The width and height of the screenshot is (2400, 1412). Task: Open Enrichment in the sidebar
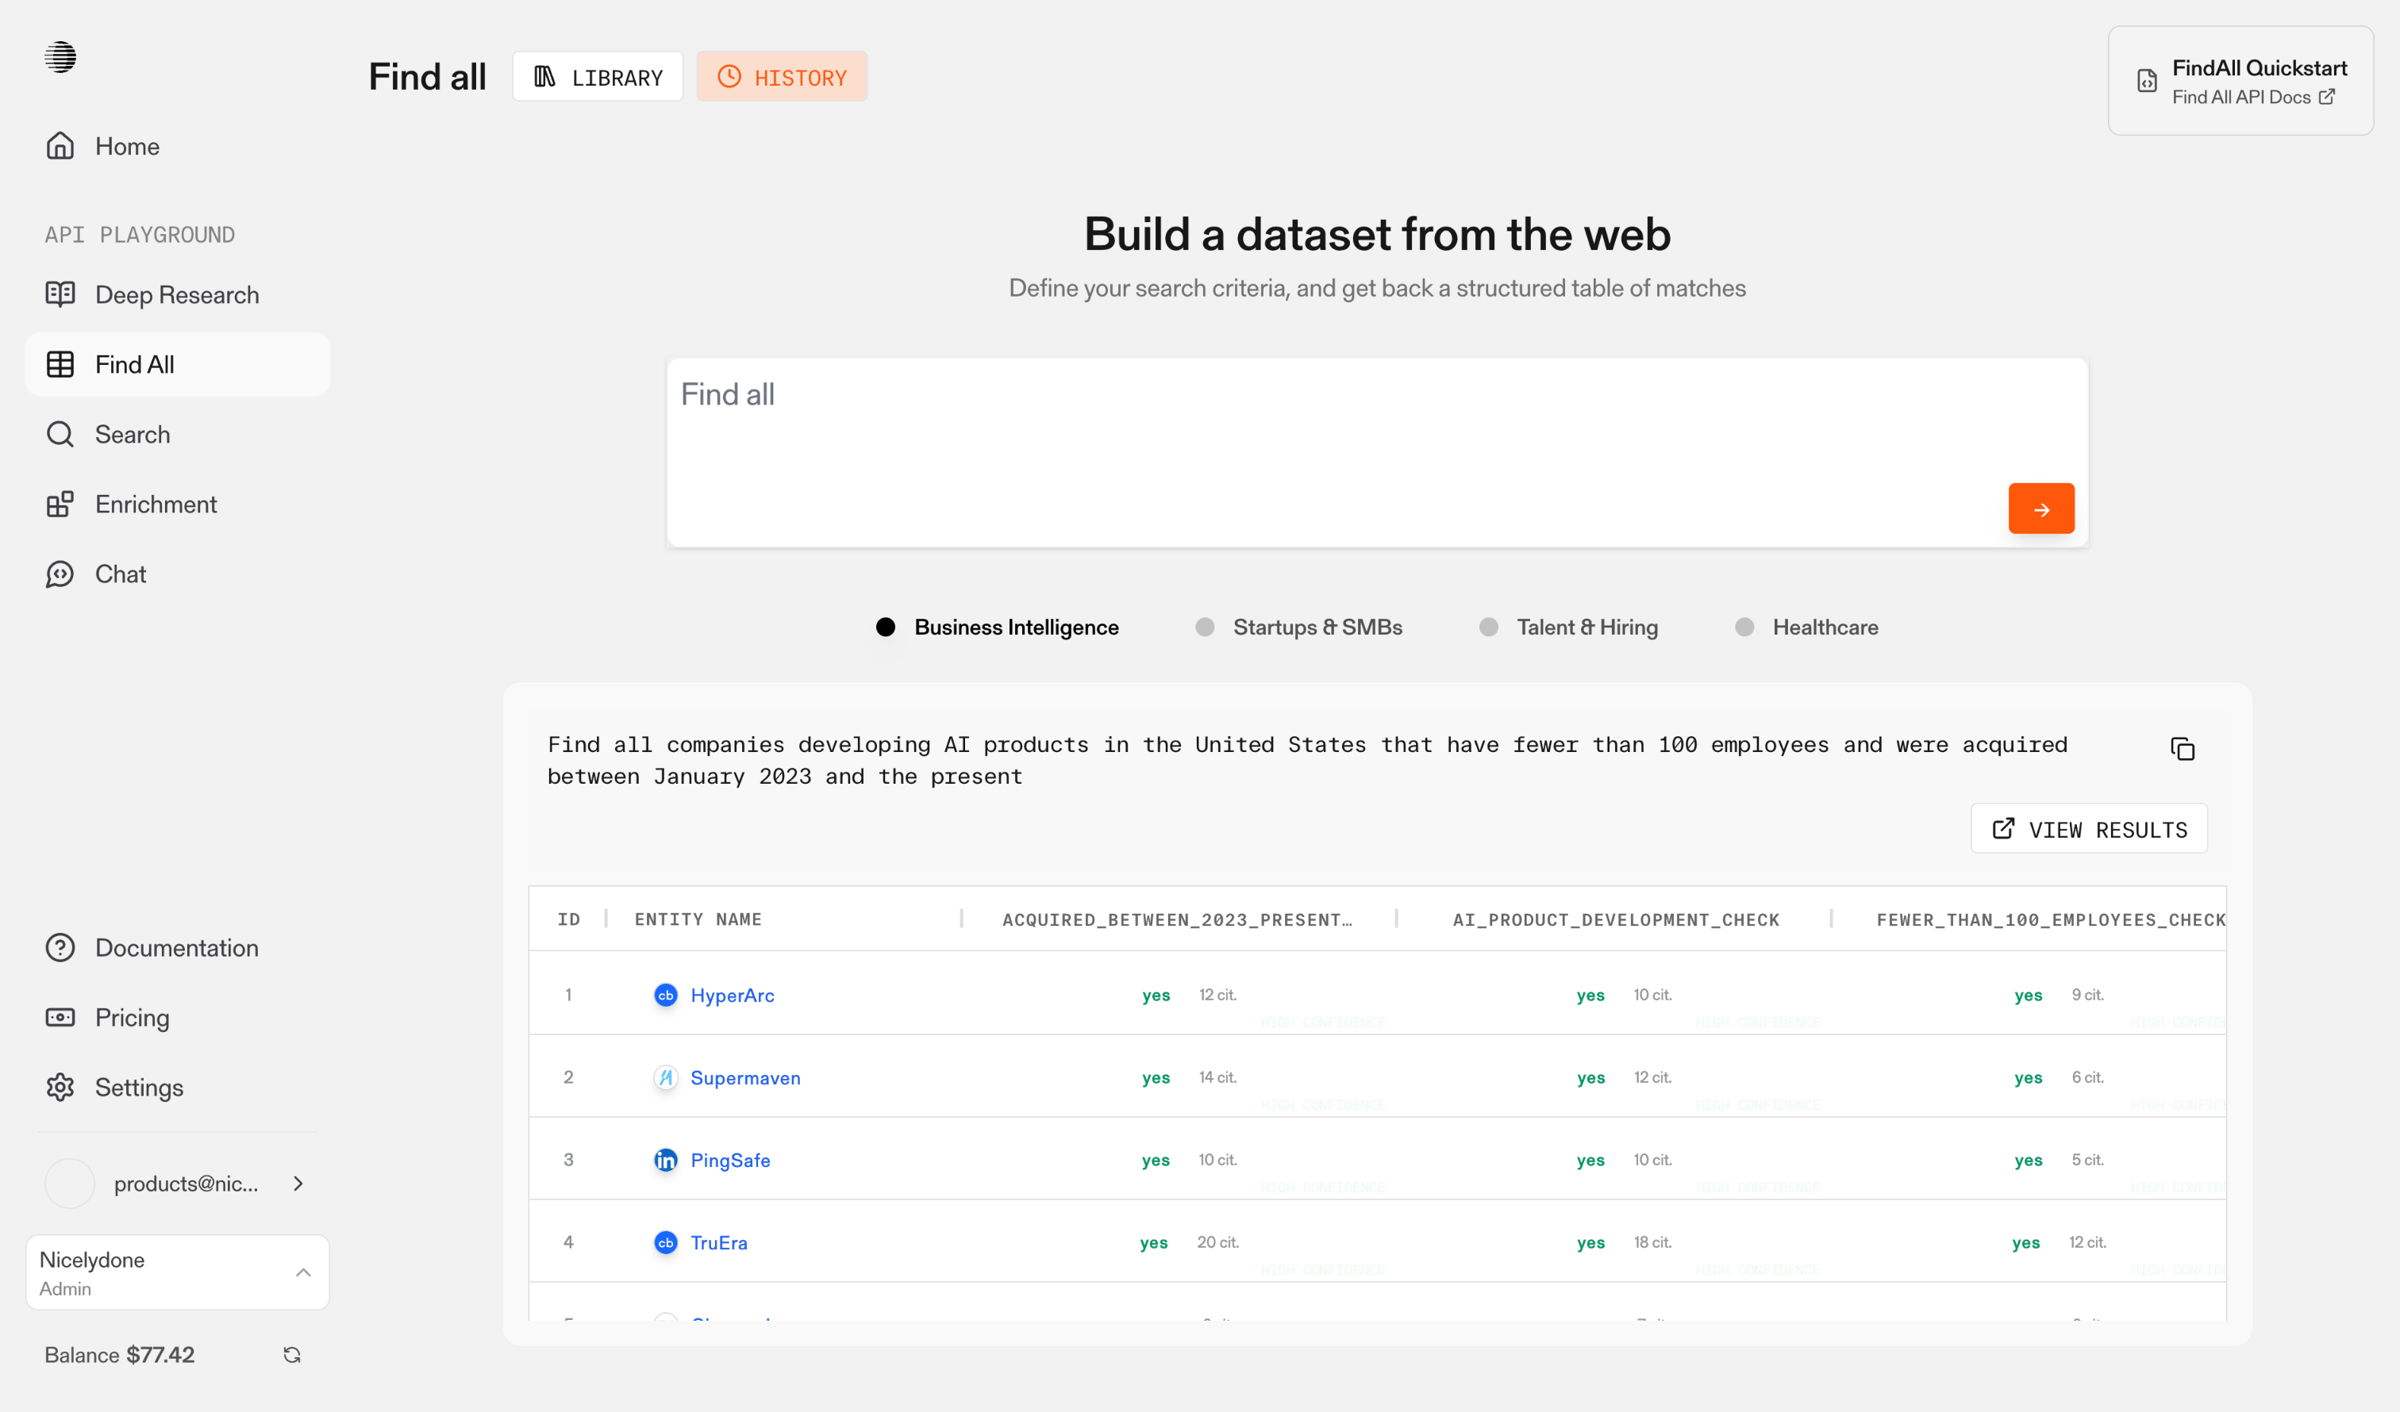pyautogui.click(x=177, y=504)
